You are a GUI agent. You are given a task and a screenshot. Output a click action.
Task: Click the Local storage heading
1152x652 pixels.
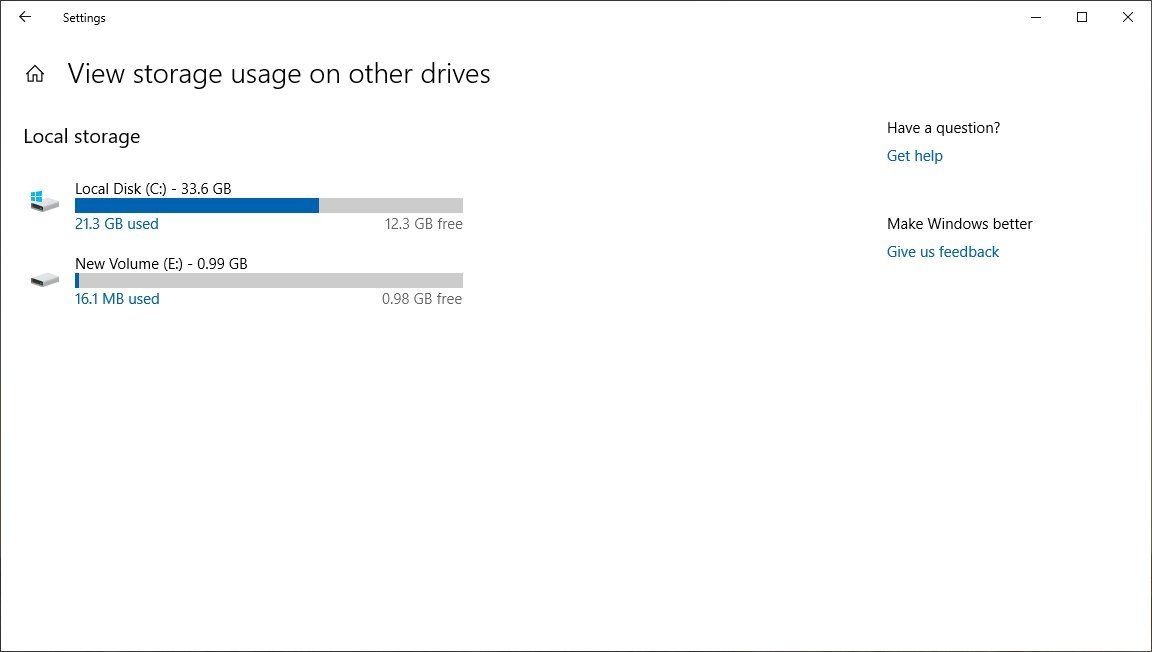coord(81,136)
